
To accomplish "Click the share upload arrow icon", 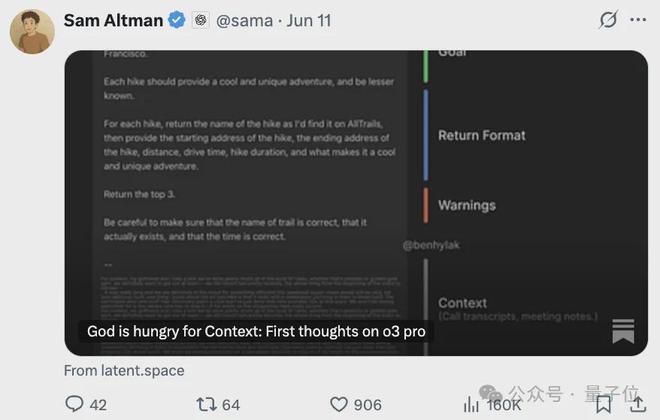I will pos(637,404).
